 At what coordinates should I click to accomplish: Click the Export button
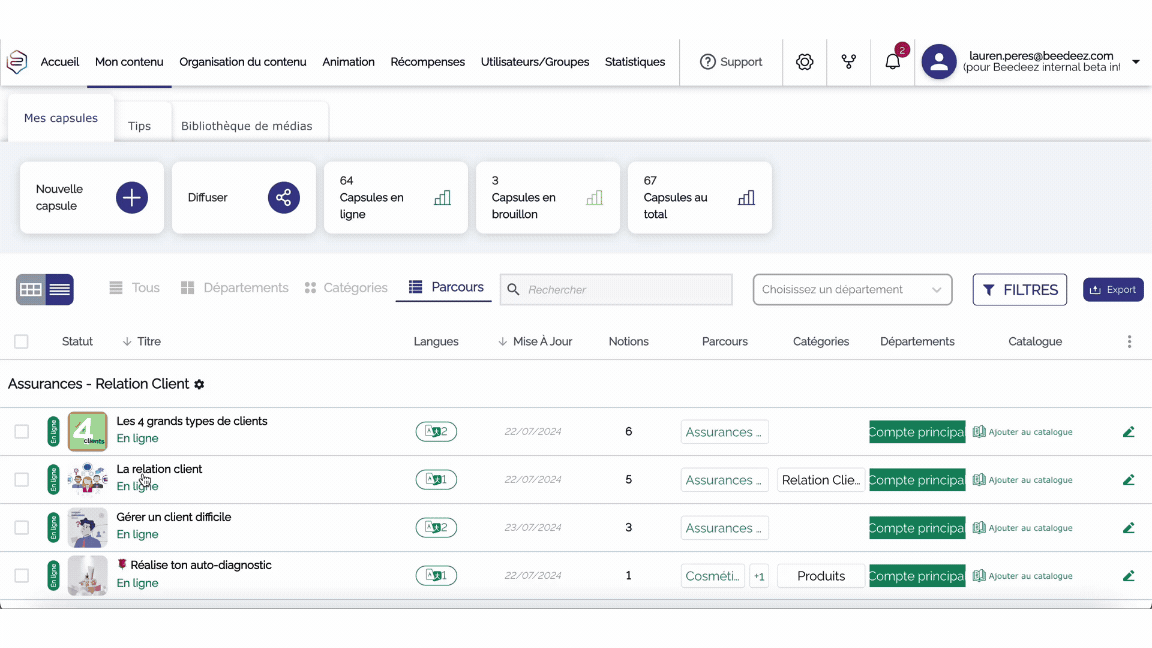[1113, 290]
